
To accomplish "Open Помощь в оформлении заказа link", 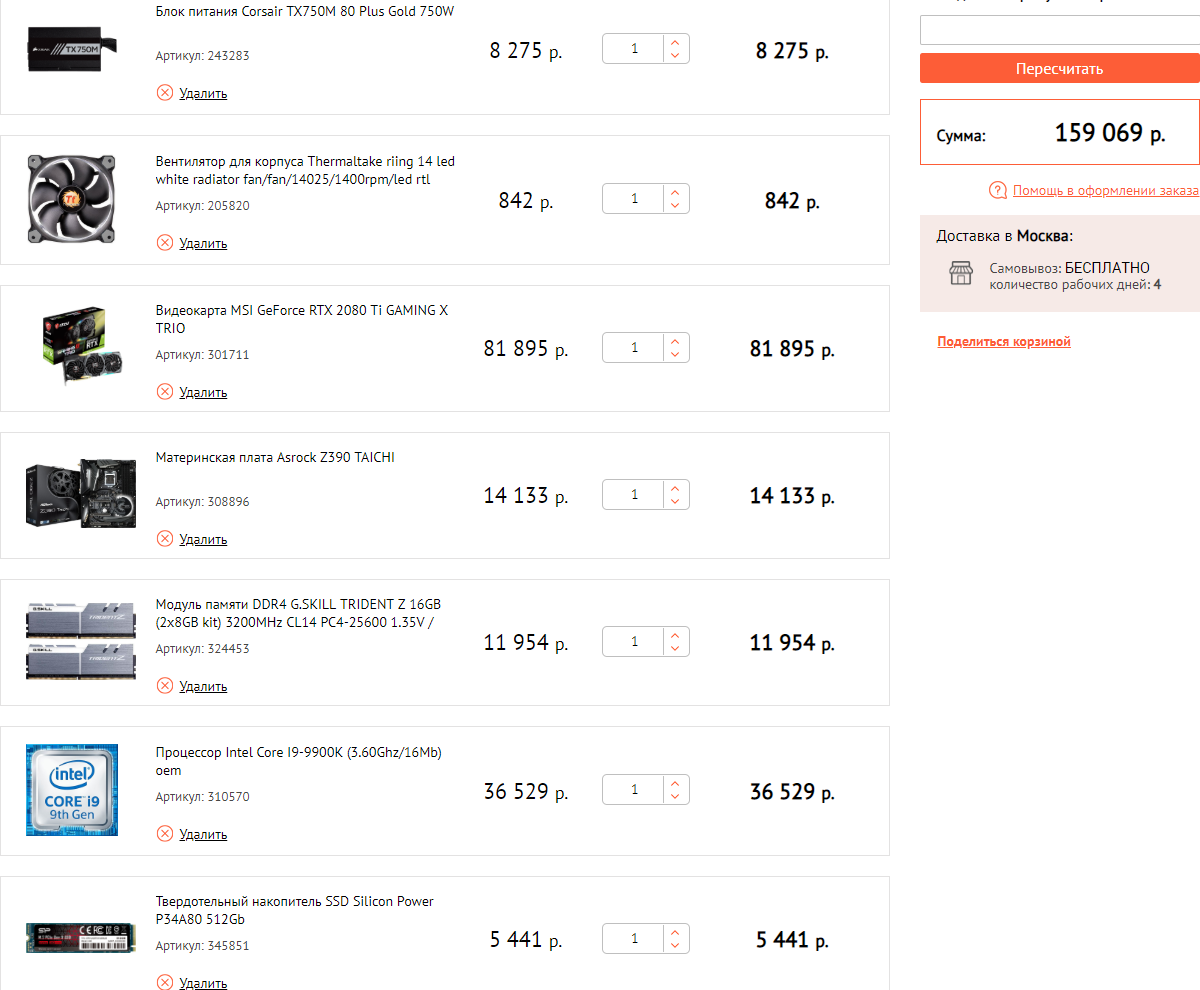I will click(1105, 190).
